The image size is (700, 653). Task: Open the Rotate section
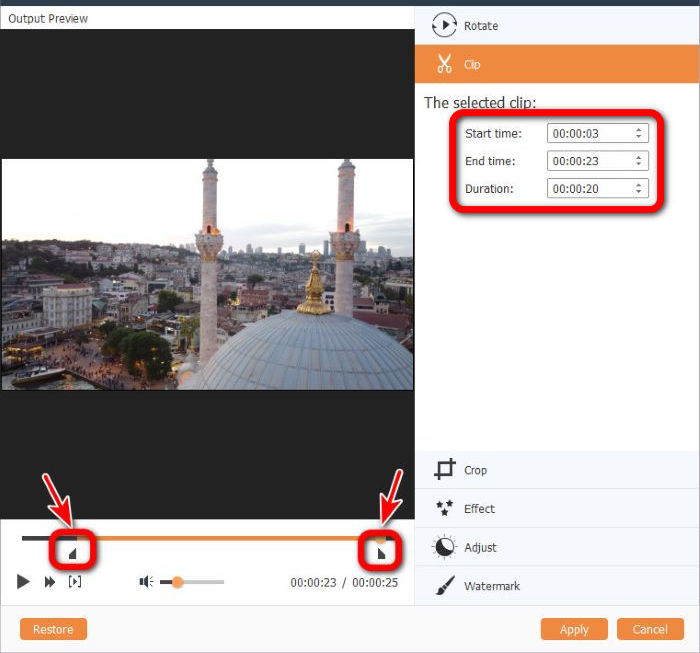(557, 25)
